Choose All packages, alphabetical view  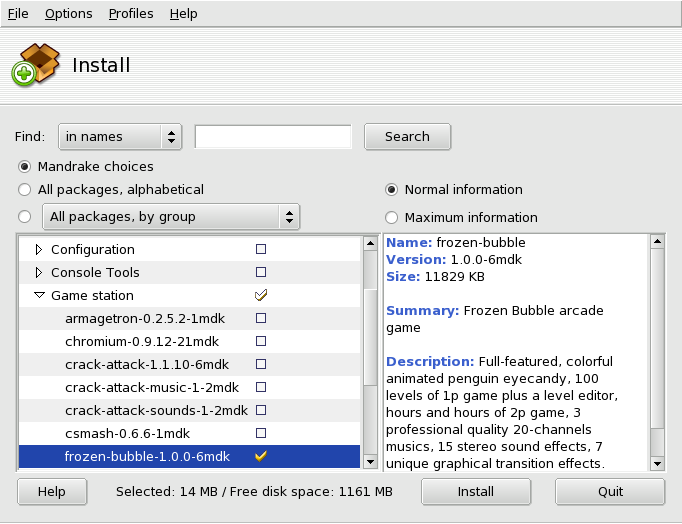click(x=25, y=189)
